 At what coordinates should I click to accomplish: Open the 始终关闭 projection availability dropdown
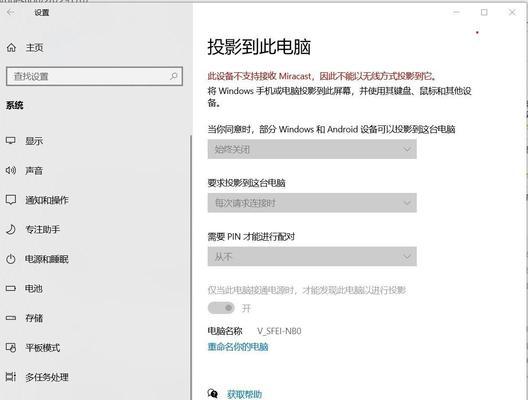[x=312, y=149]
